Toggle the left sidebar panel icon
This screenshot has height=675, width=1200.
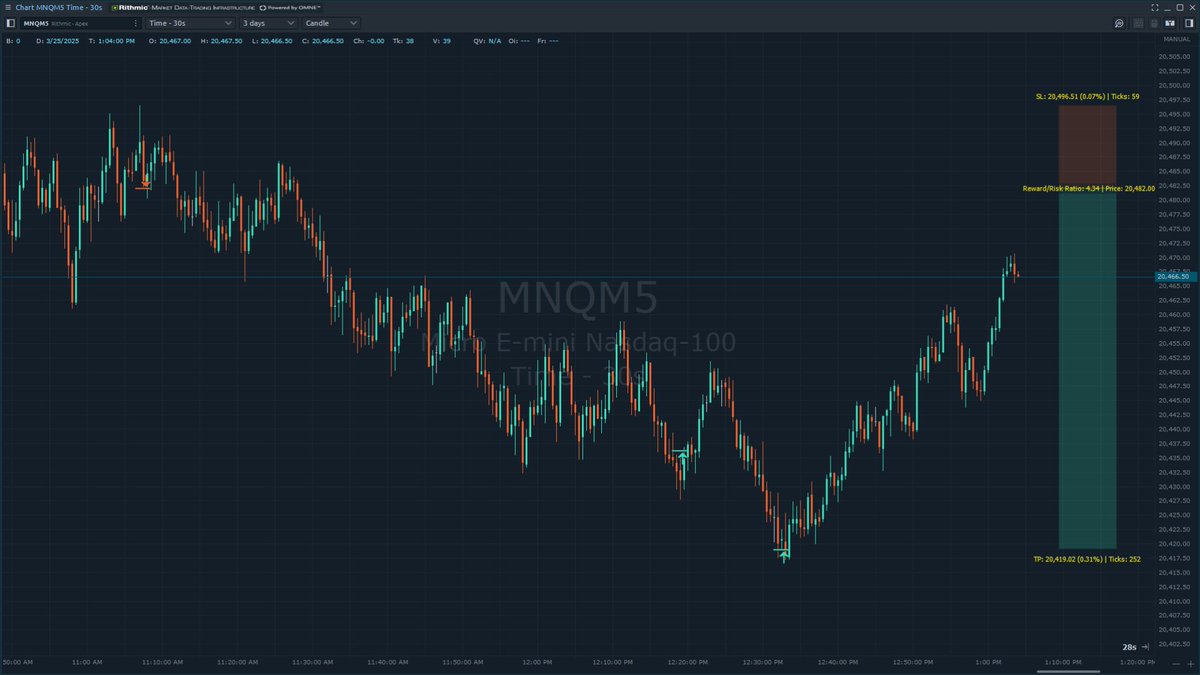[11, 23]
